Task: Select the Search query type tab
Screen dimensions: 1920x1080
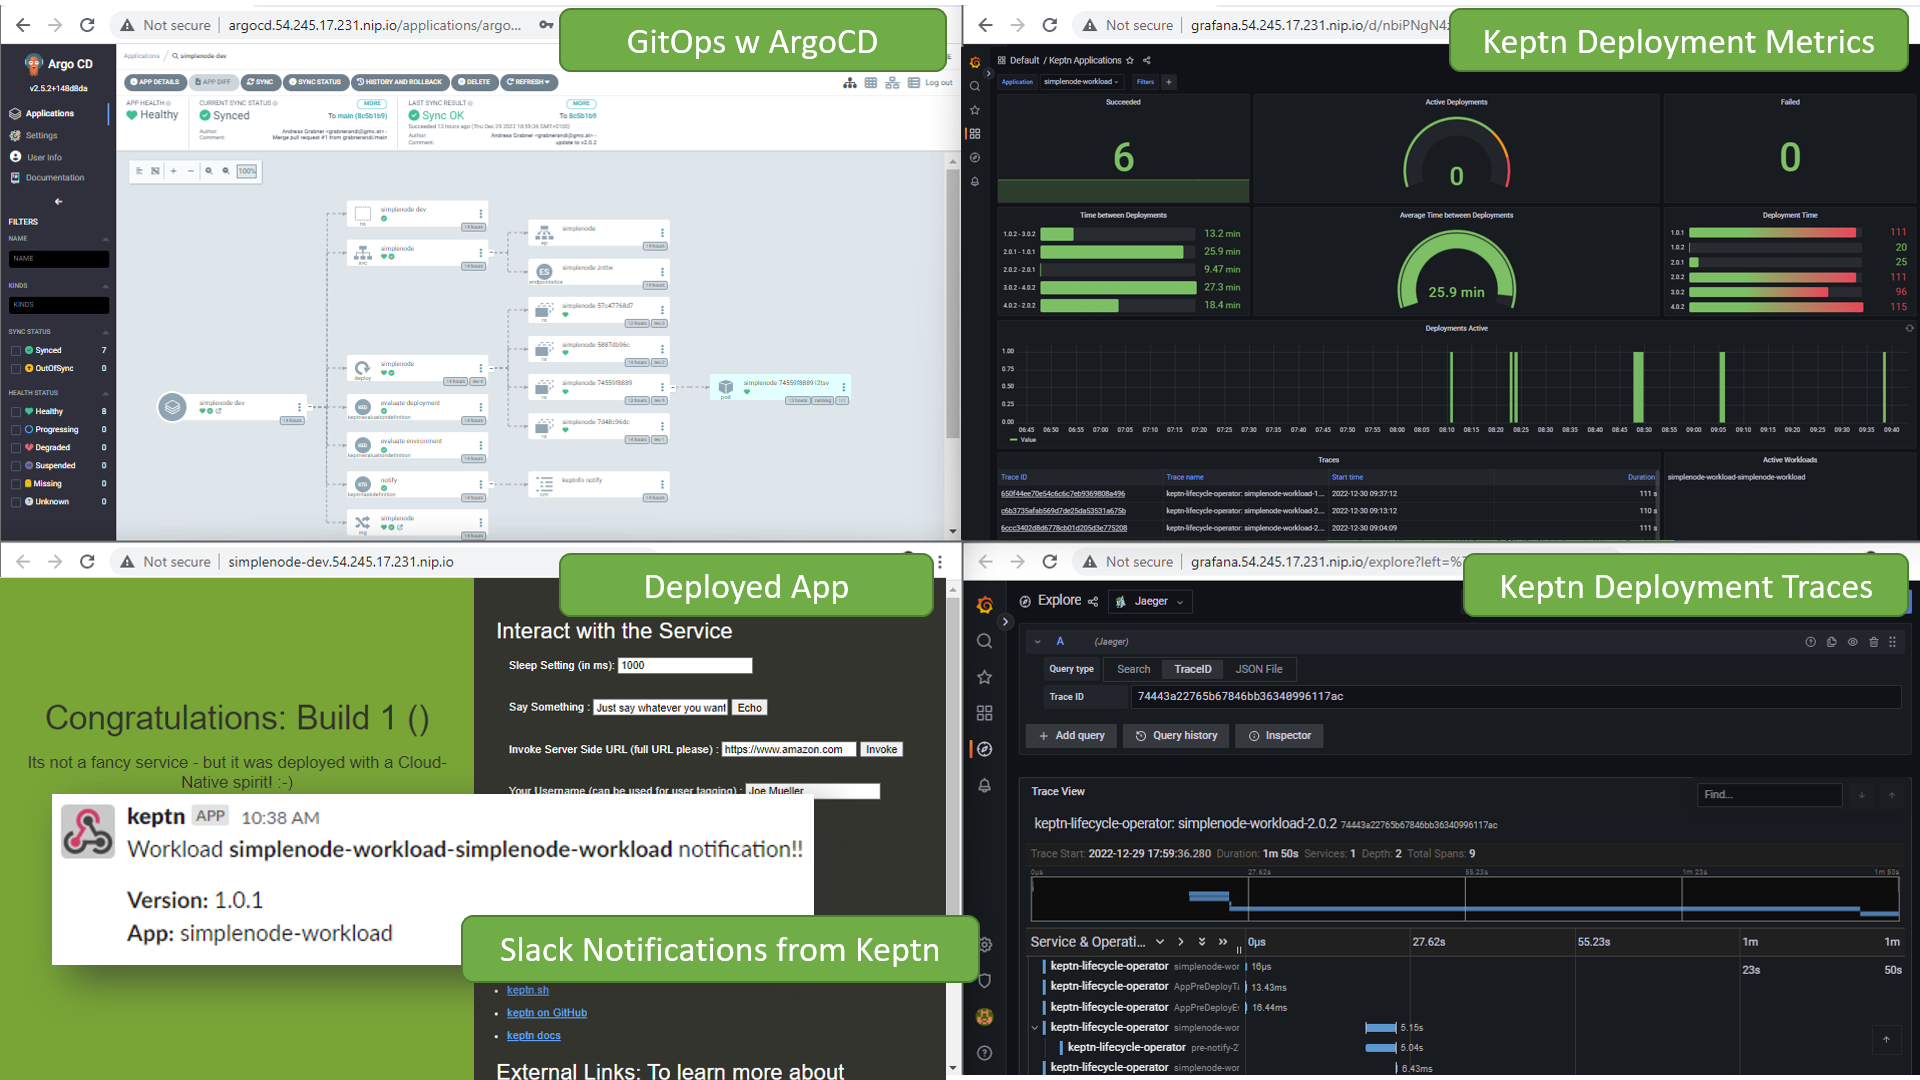Action: 1133,669
